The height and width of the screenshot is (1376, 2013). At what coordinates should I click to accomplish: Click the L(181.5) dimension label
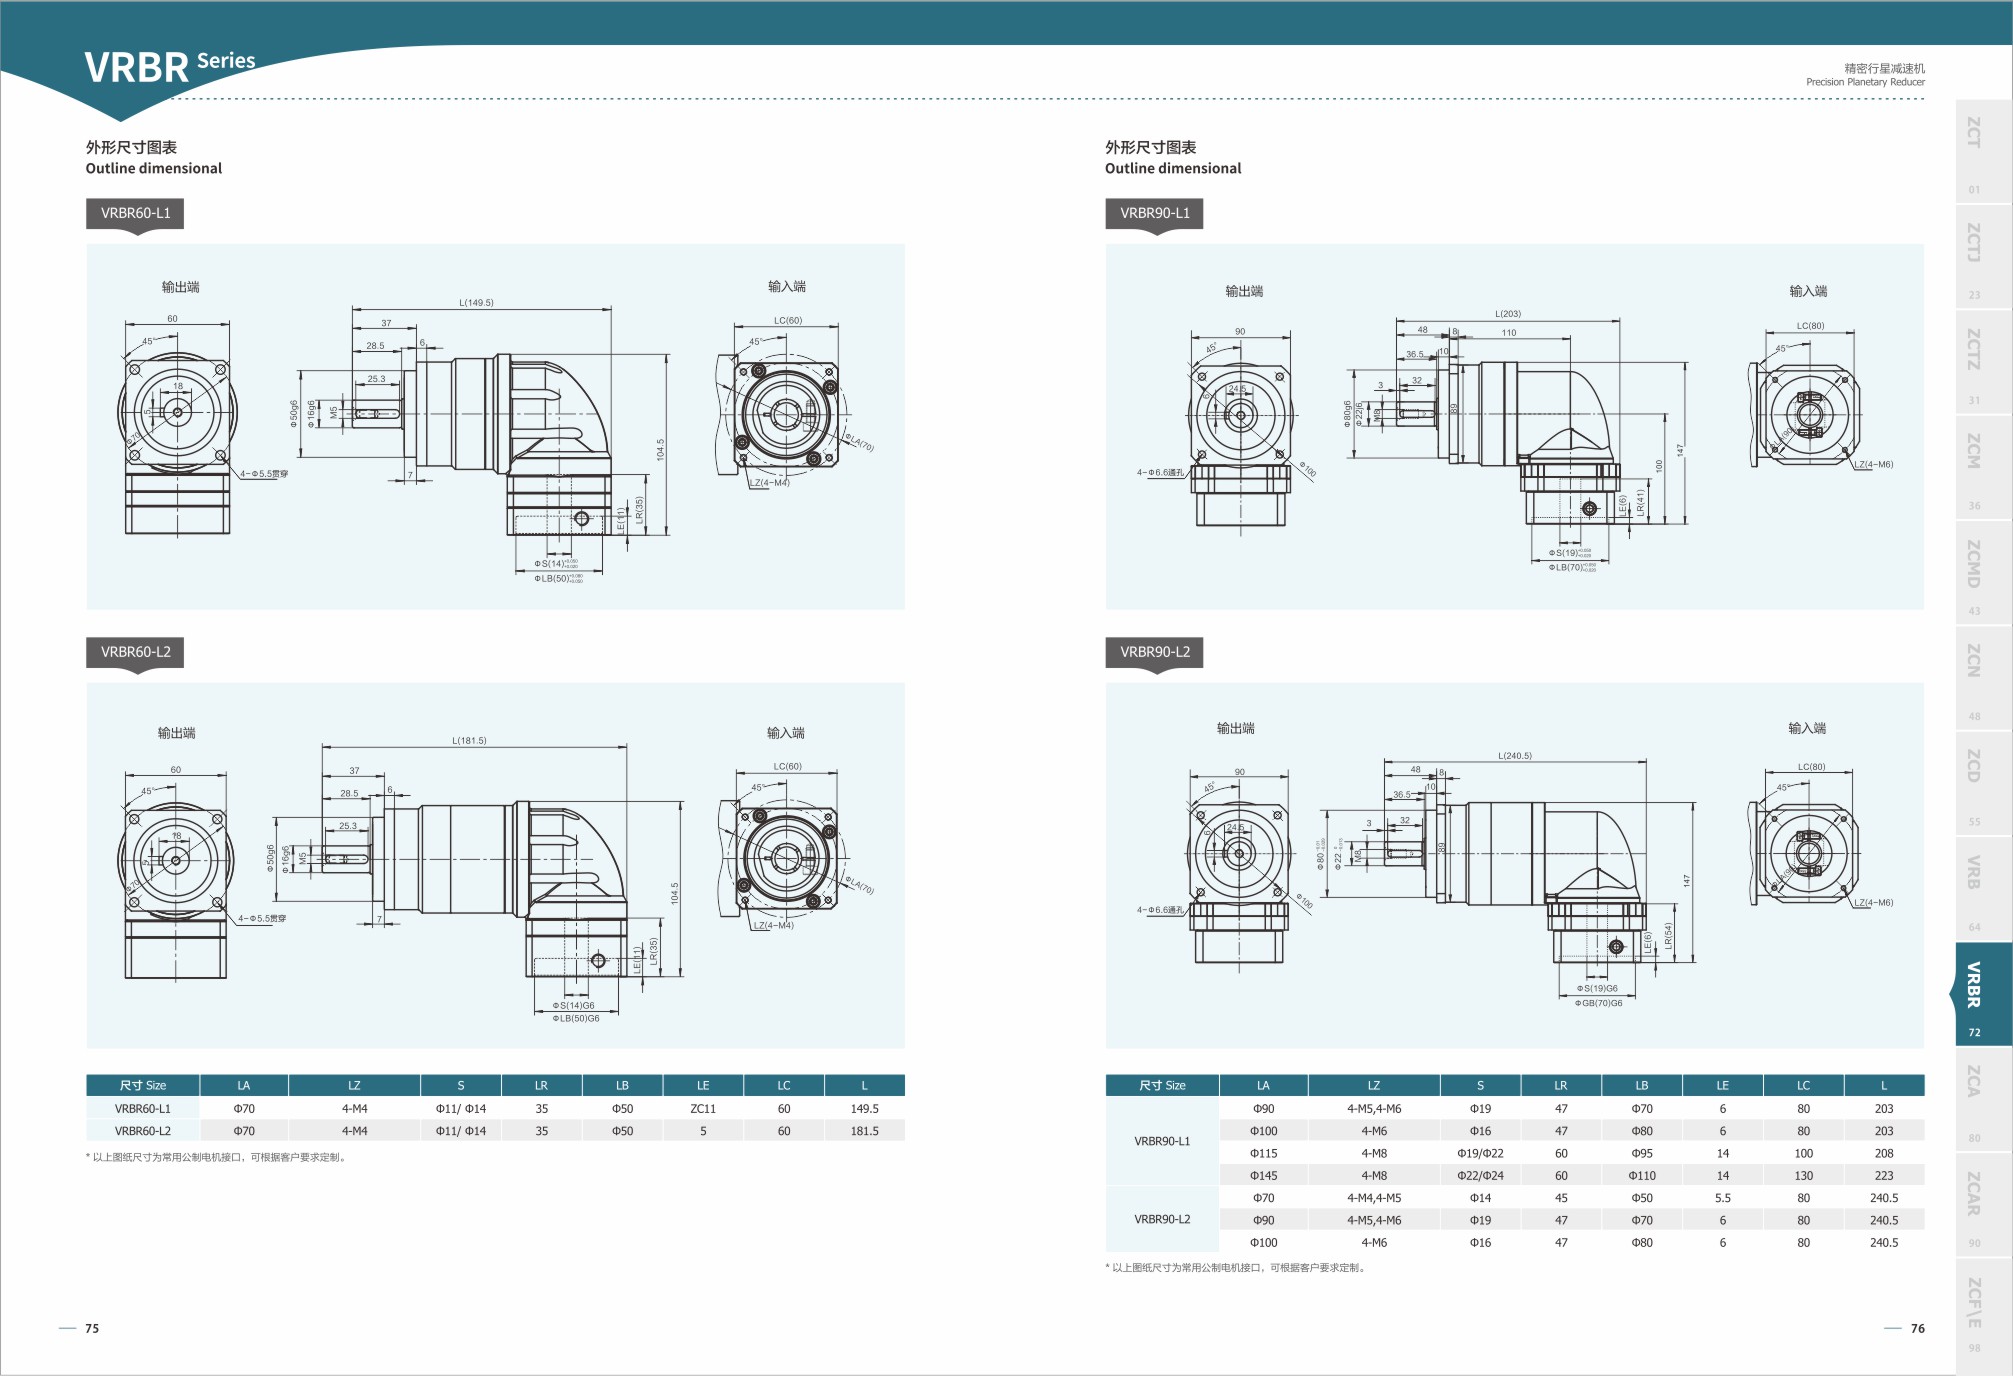tap(469, 741)
